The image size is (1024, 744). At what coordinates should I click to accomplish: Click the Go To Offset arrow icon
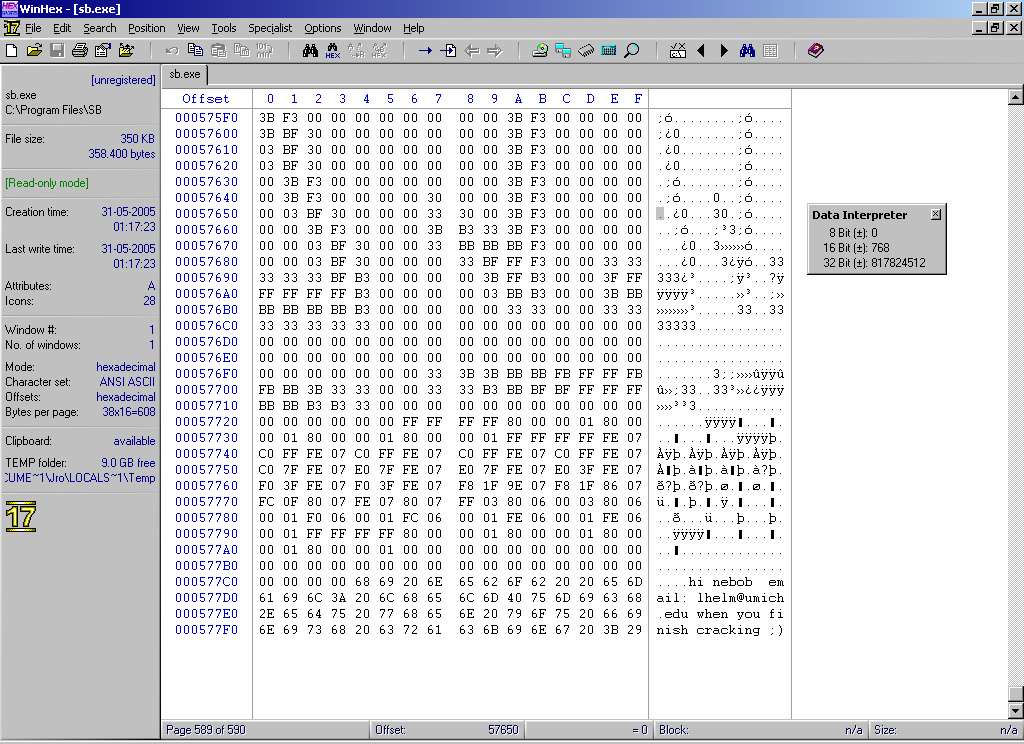(425, 50)
